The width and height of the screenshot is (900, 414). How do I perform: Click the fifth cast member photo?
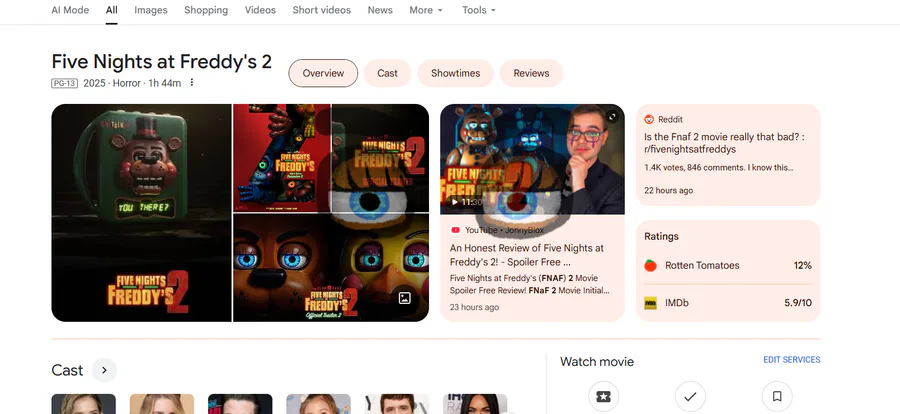(397, 404)
